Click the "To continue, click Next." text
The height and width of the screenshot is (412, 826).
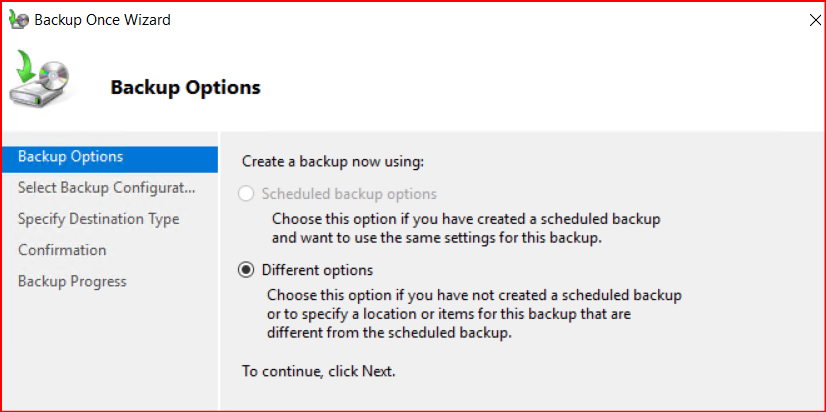(319, 371)
